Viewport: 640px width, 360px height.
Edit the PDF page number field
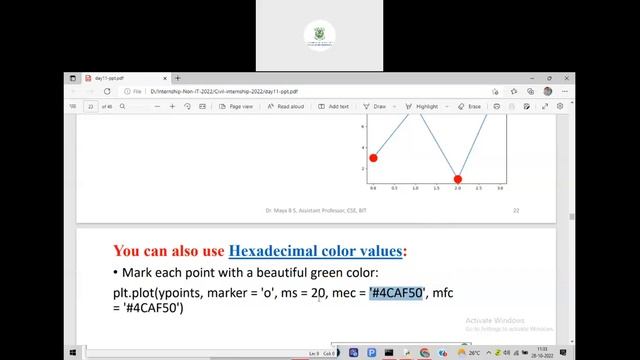point(91,107)
